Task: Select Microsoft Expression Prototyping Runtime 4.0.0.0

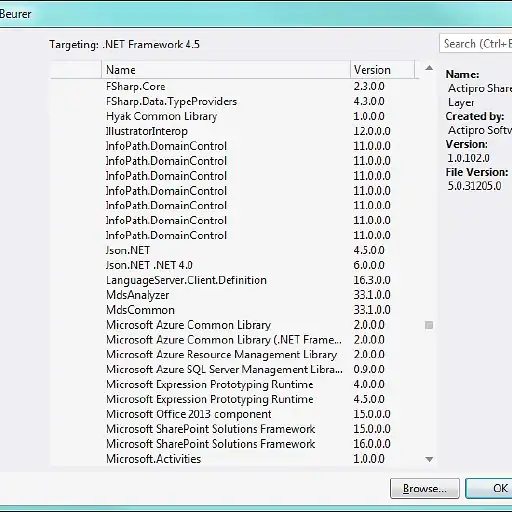Action: click(x=235, y=384)
